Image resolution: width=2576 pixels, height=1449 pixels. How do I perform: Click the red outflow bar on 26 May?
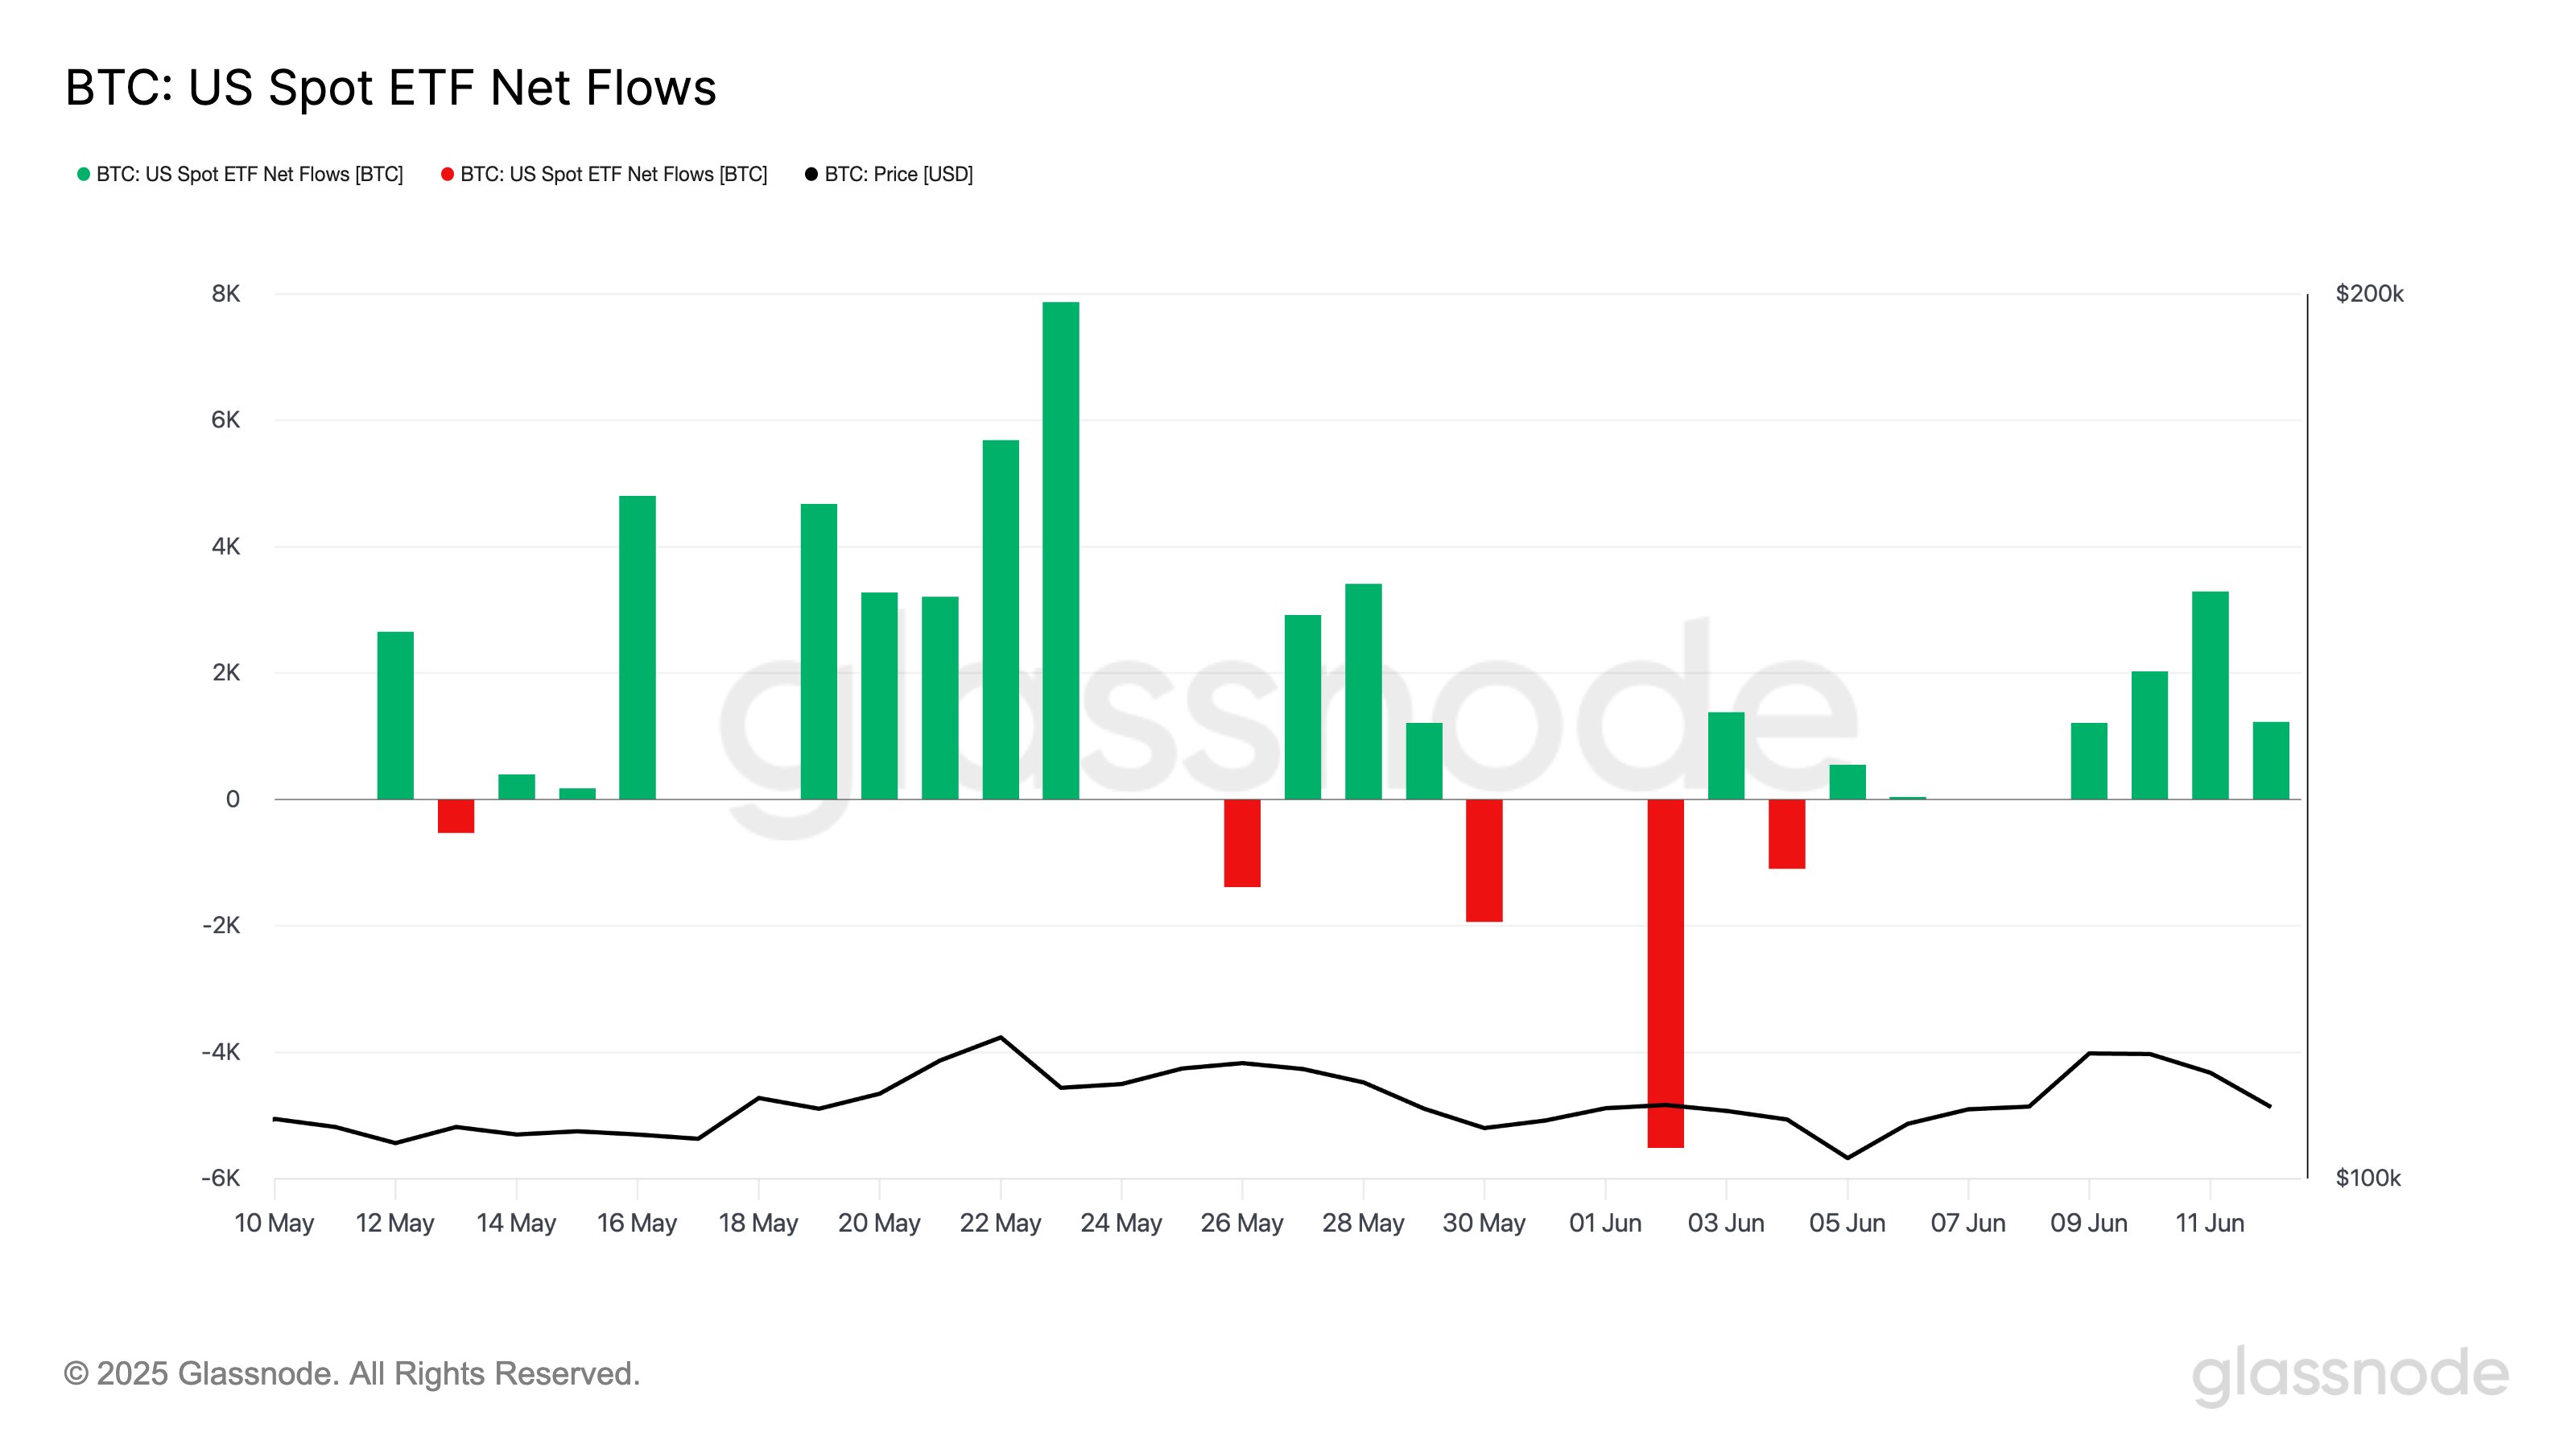click(x=1242, y=843)
